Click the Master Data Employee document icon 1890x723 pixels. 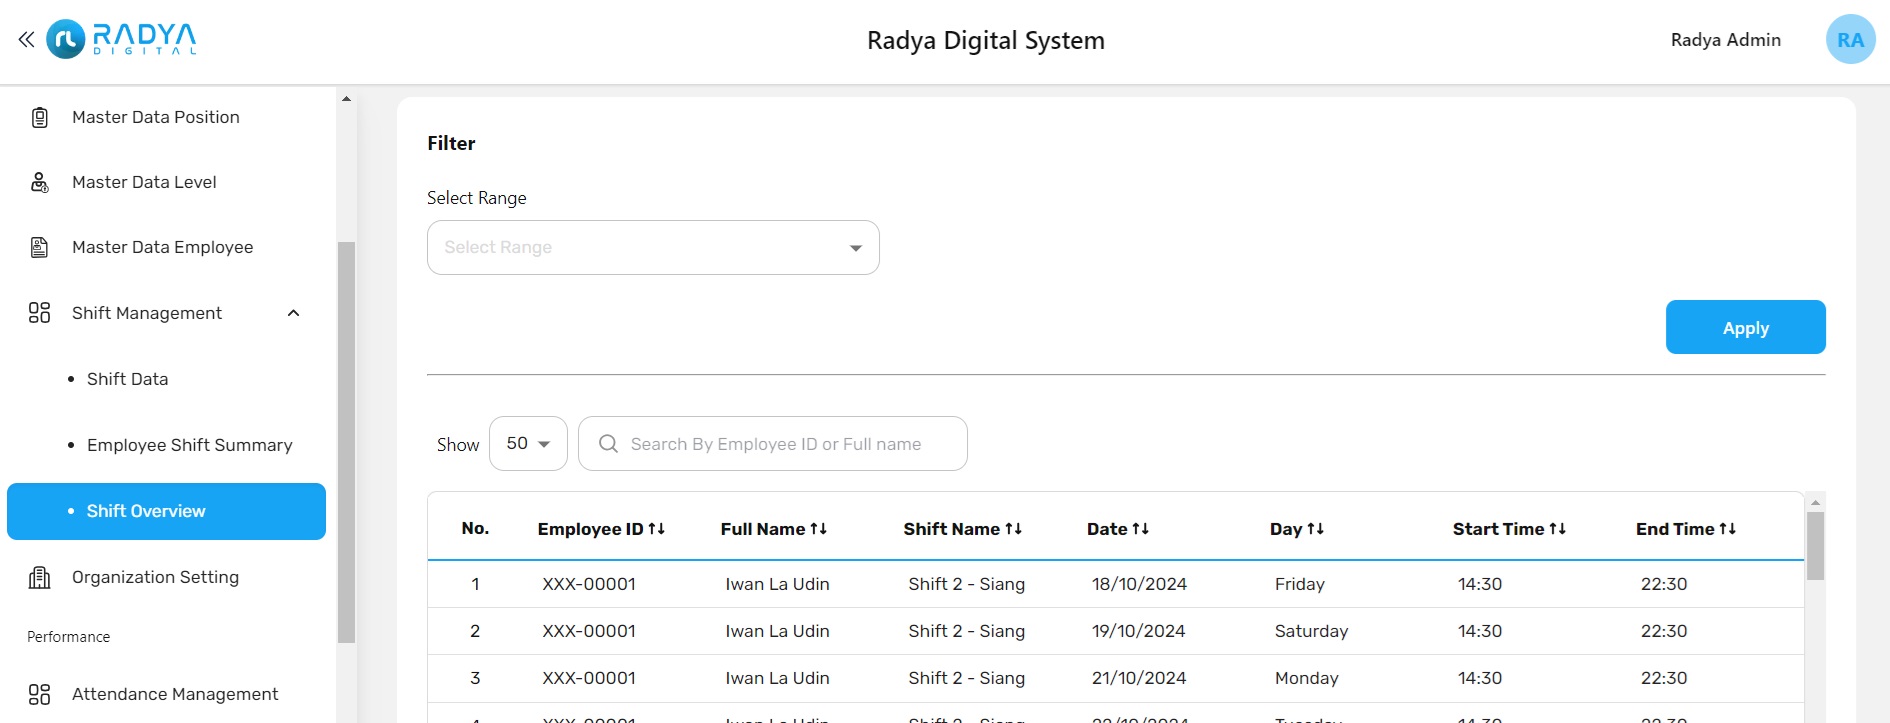pos(40,248)
